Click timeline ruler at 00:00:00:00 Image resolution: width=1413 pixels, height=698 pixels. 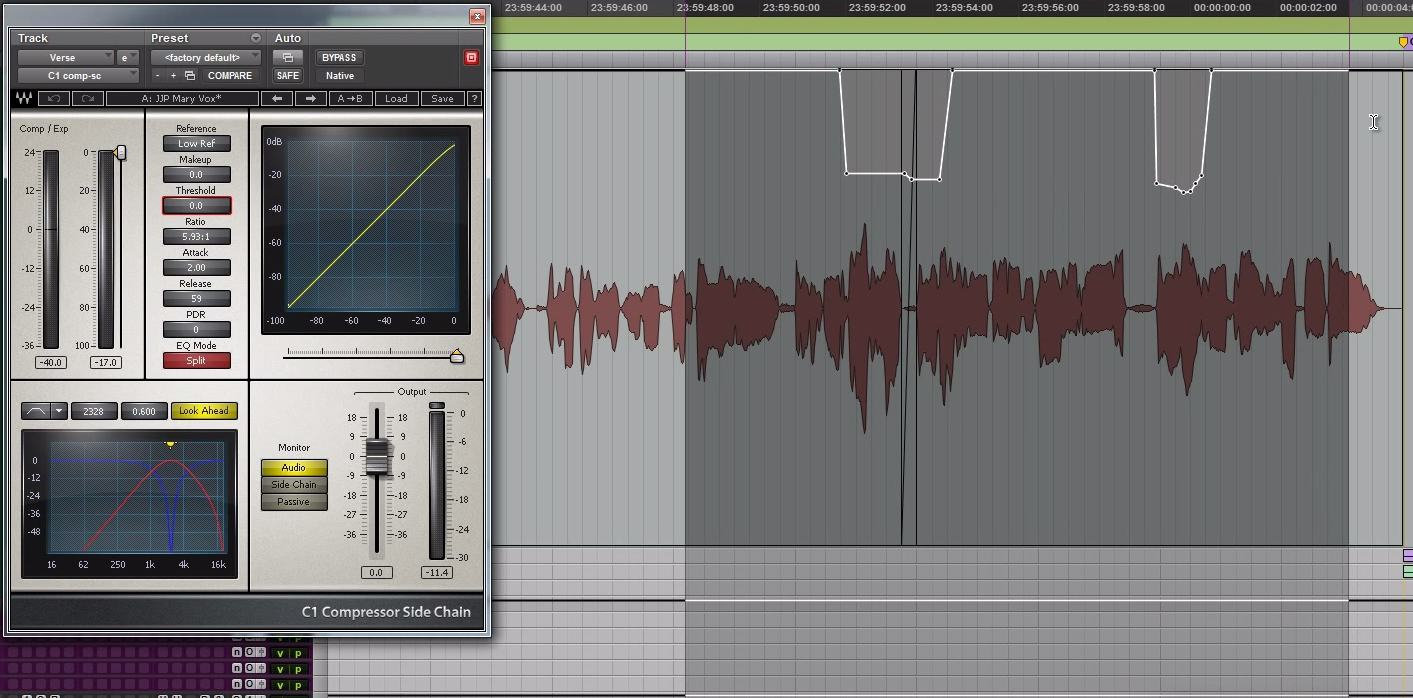coord(1222,8)
